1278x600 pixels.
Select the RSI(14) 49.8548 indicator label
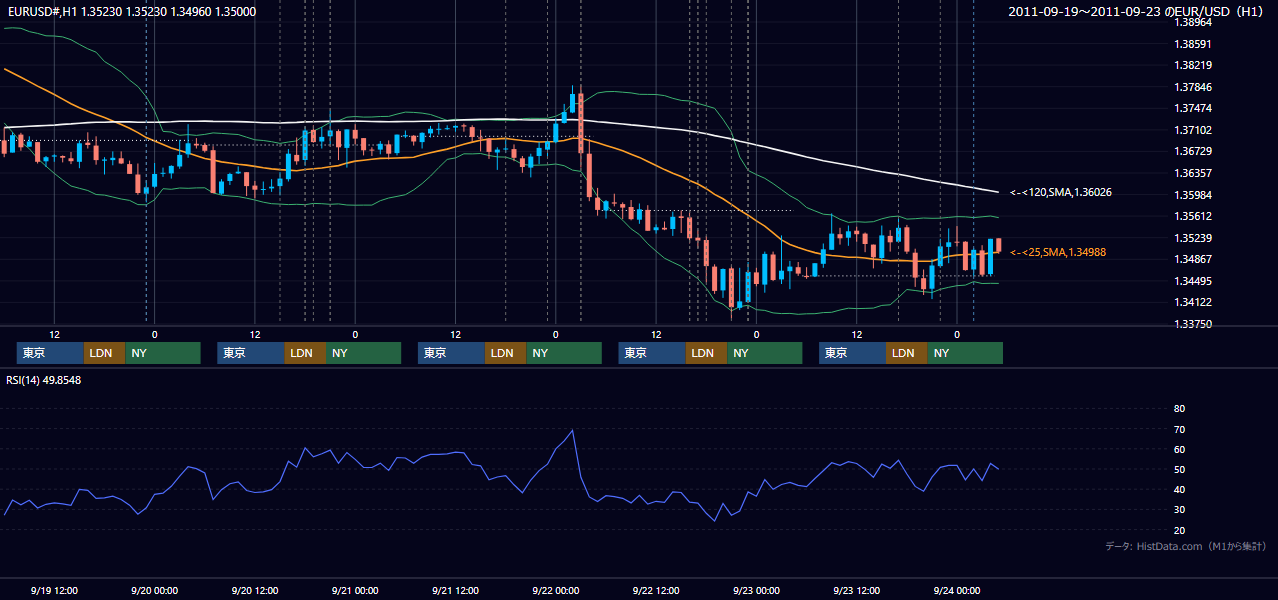tap(44, 380)
